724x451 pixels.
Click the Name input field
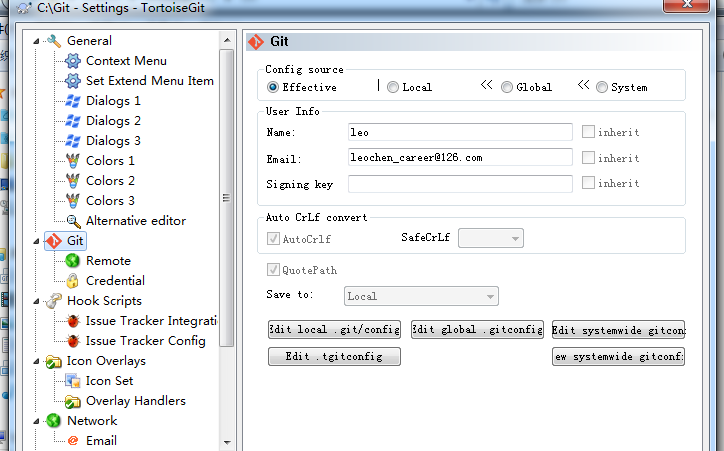[x=460, y=132]
